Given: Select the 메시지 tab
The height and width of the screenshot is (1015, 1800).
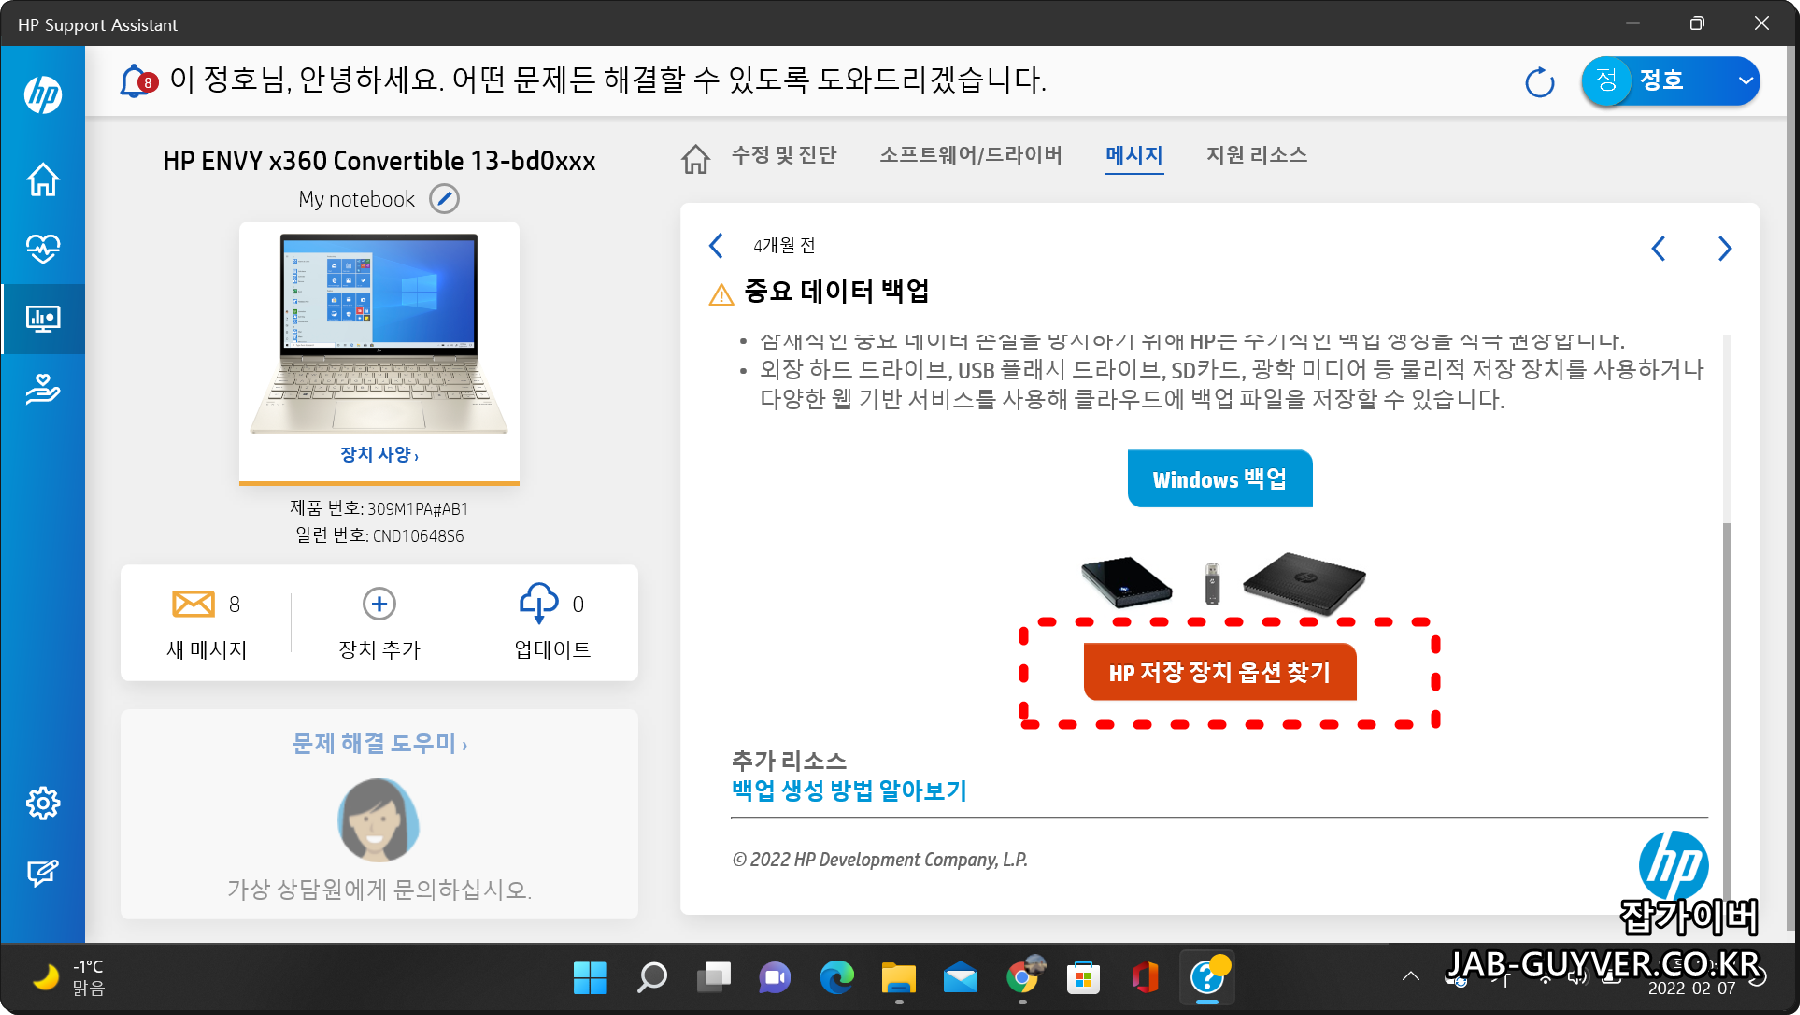Looking at the screenshot, I should click(1134, 156).
